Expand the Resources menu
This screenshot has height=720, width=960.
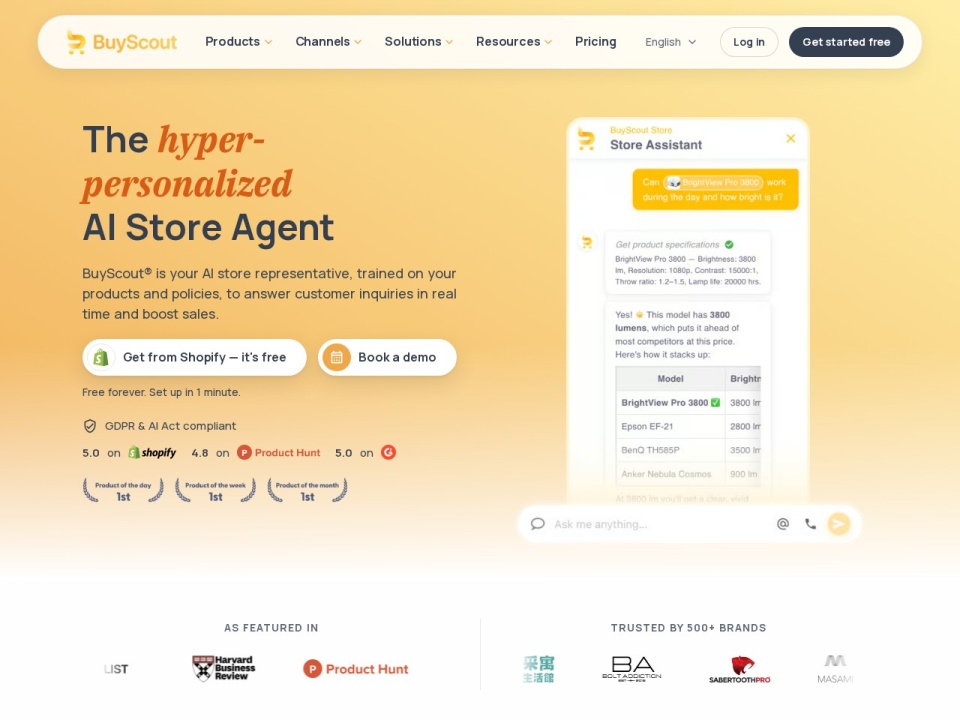tap(514, 42)
